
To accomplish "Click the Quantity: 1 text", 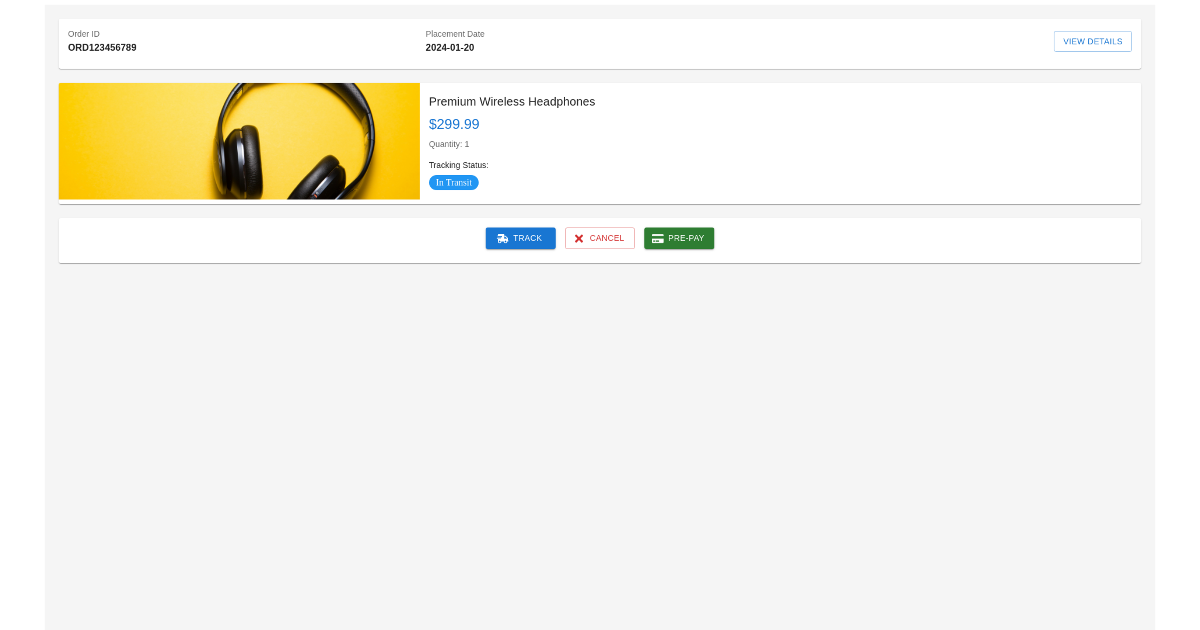I will [449, 144].
